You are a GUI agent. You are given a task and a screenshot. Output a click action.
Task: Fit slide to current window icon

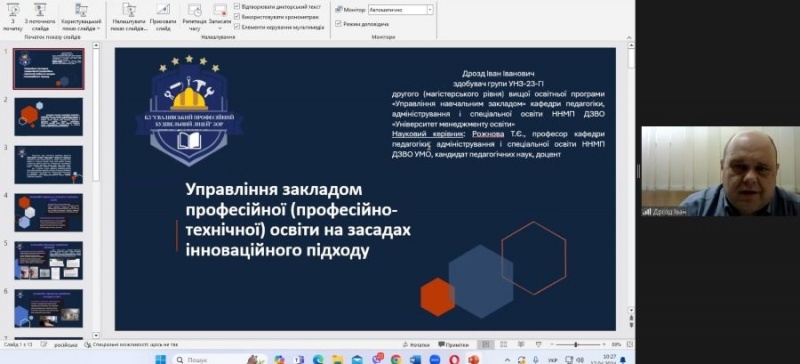tap(630, 345)
